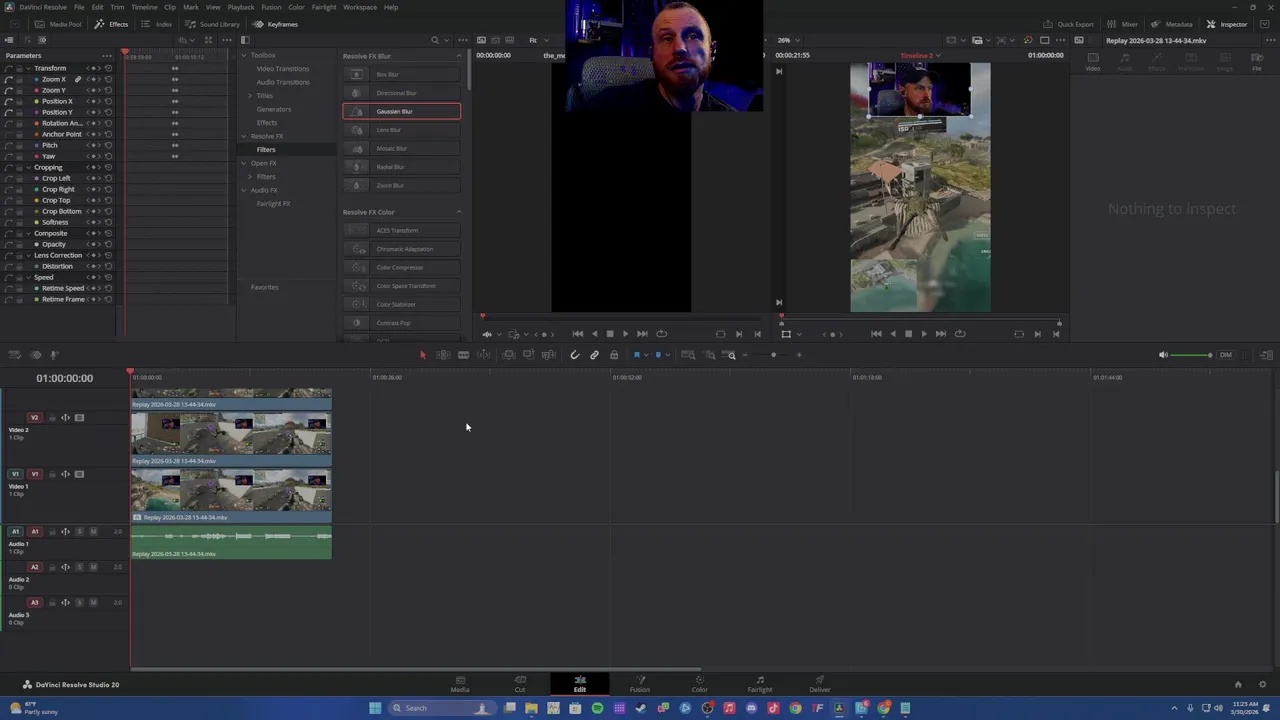Collapse the Speed parameters group

coord(29,277)
